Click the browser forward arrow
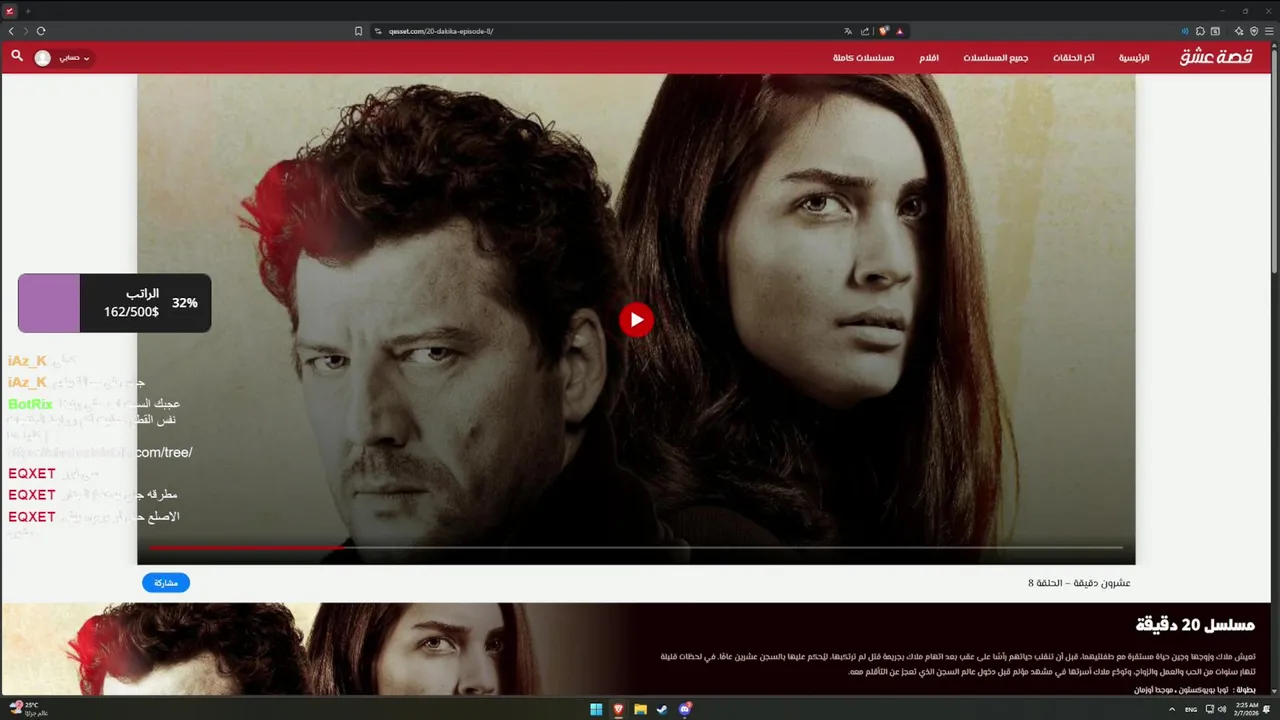This screenshot has height=720, width=1280. coord(25,31)
